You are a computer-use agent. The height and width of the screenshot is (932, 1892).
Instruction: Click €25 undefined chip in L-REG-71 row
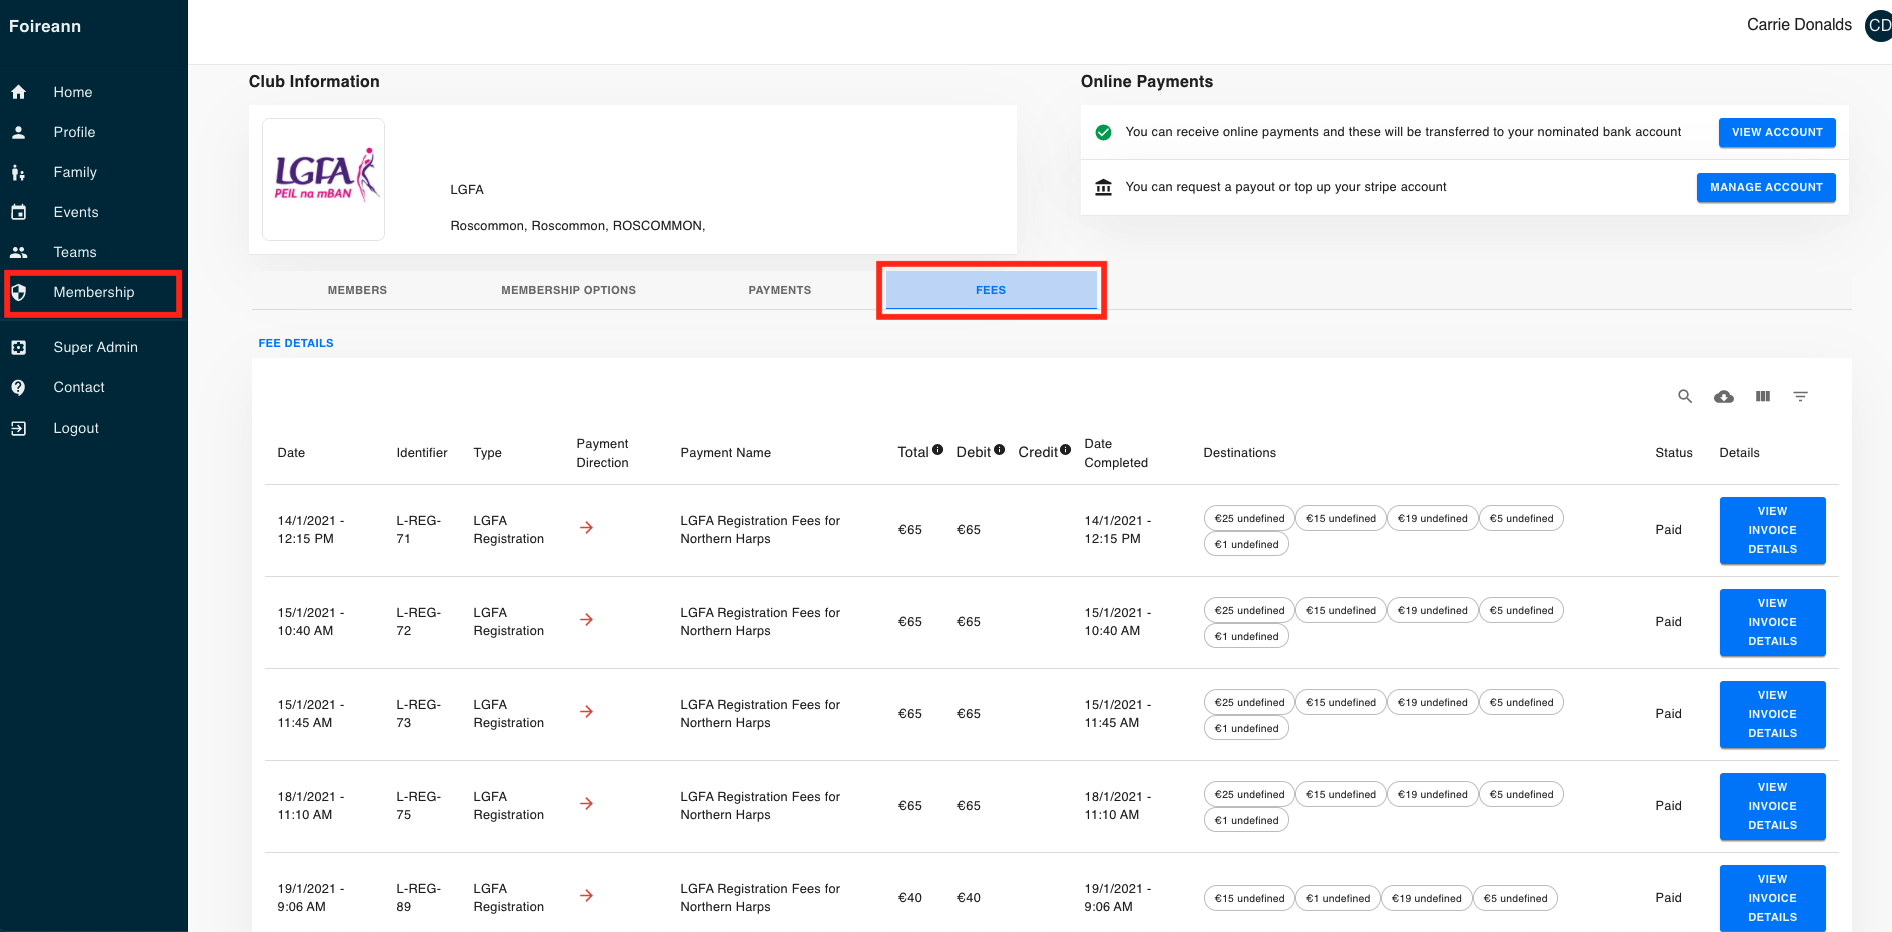(1249, 518)
